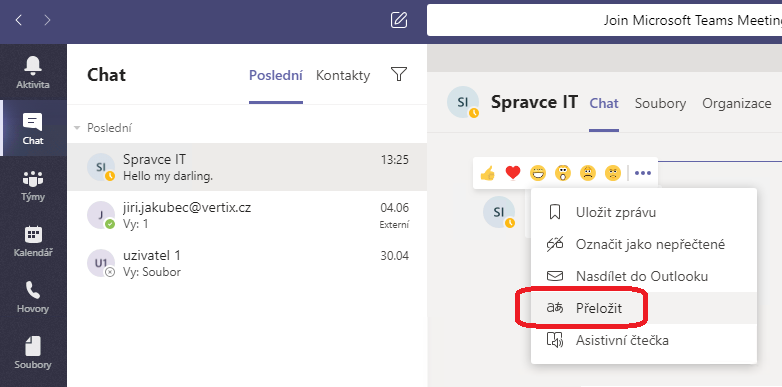This screenshot has width=782, height=387.
Task: Open Soubory in the left sidebar
Action: tap(33, 352)
